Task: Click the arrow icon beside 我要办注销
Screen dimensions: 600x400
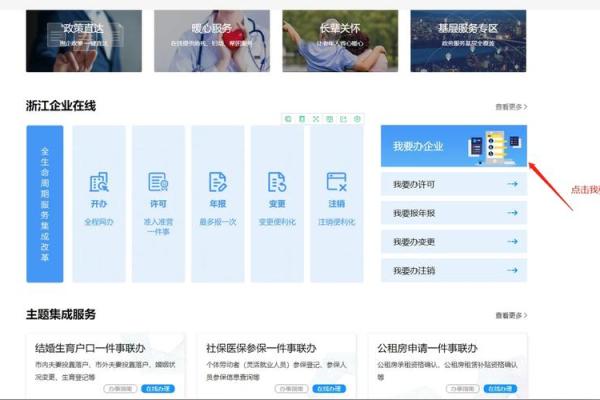Action: coord(512,270)
